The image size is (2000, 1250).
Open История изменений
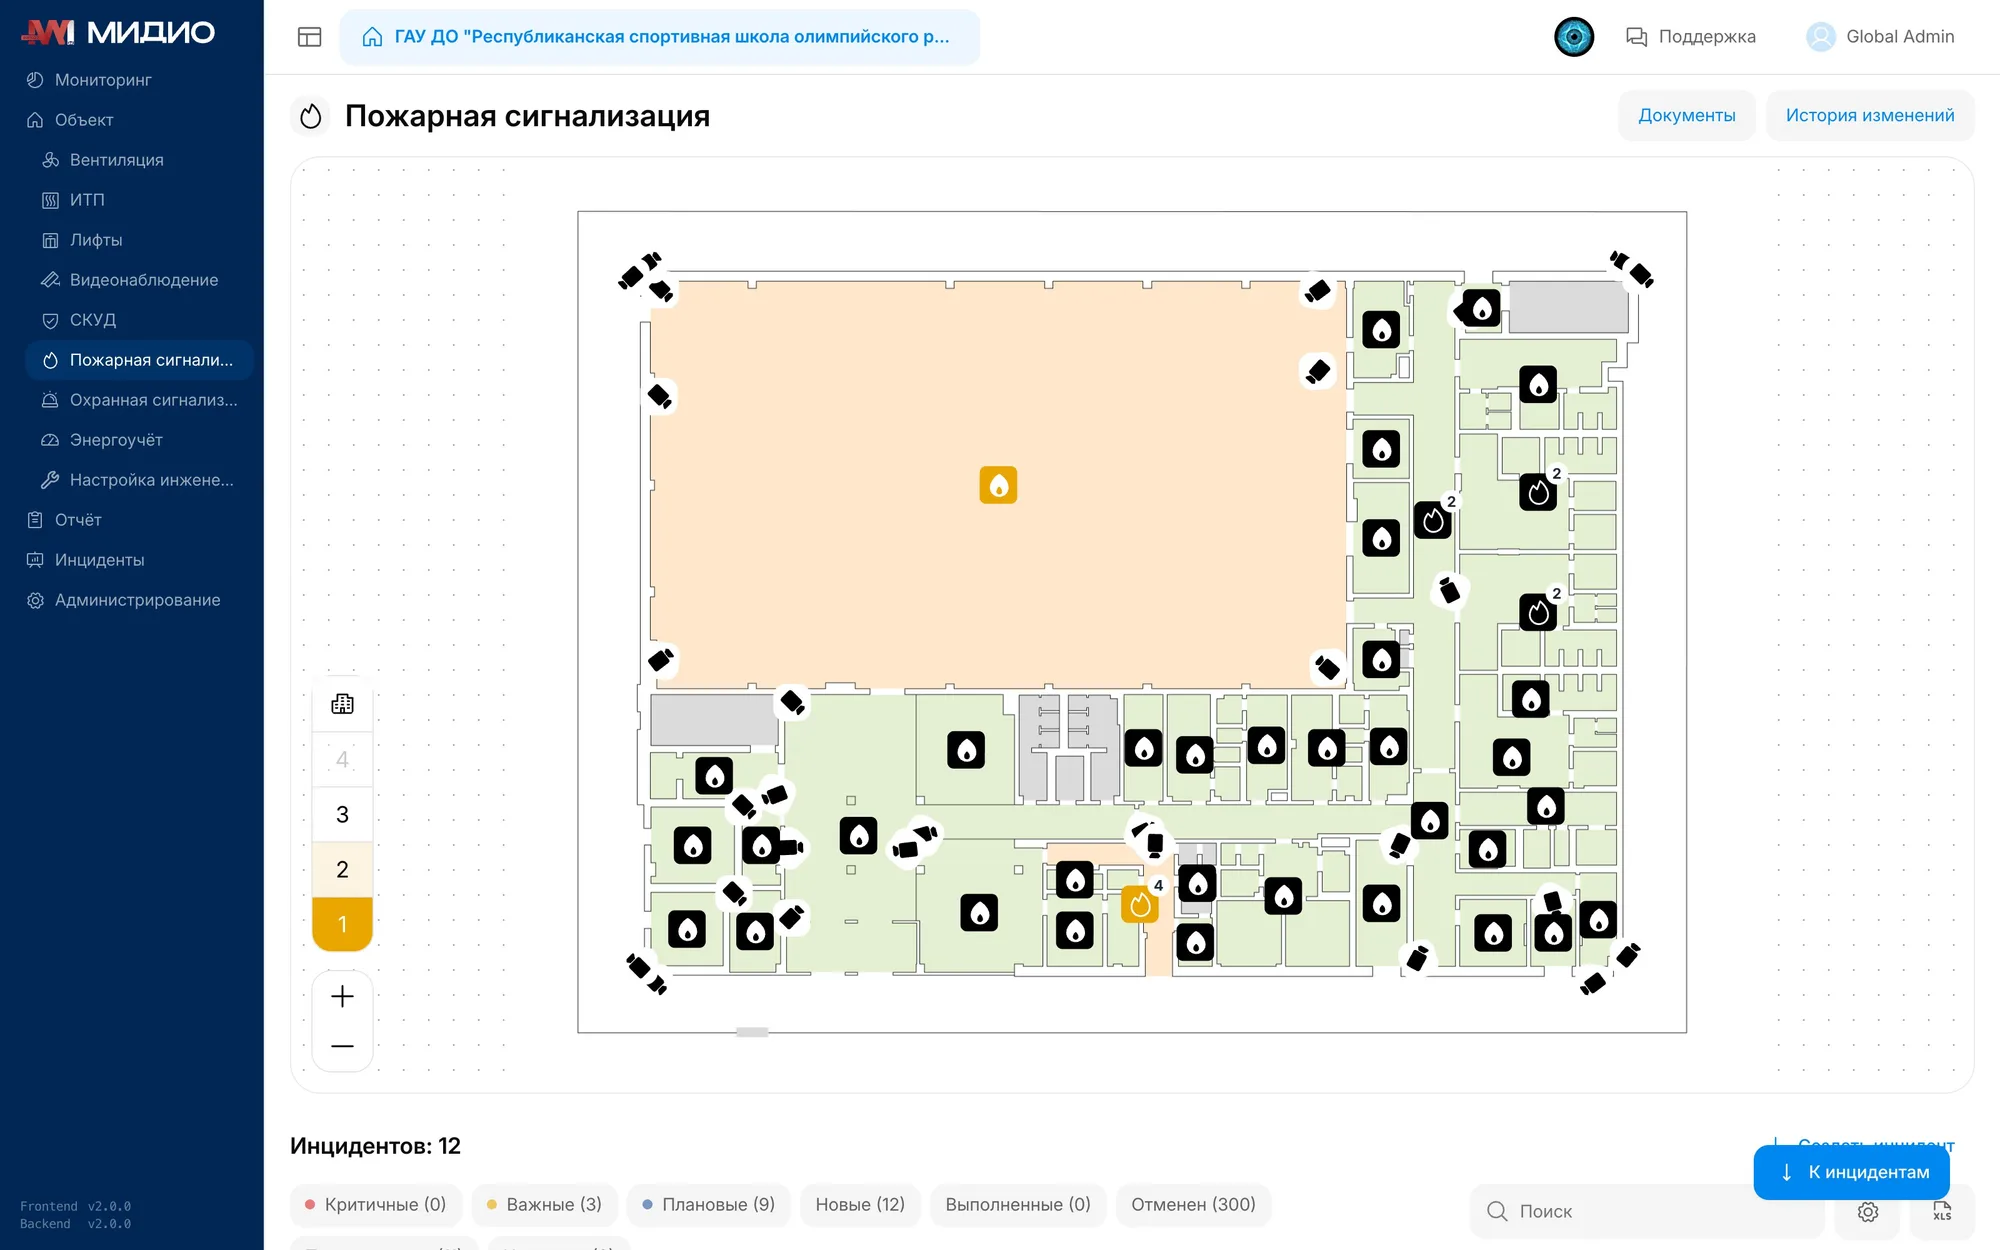1870,116
